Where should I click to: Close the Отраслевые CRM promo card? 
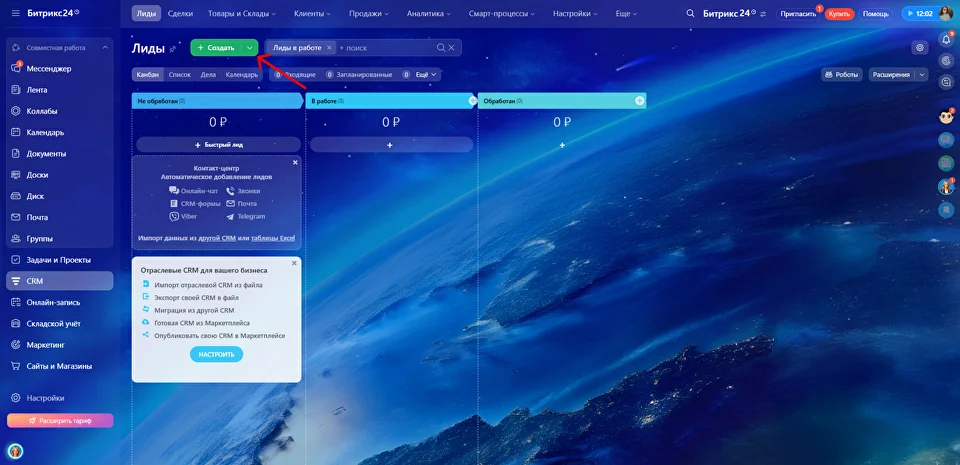tap(294, 262)
